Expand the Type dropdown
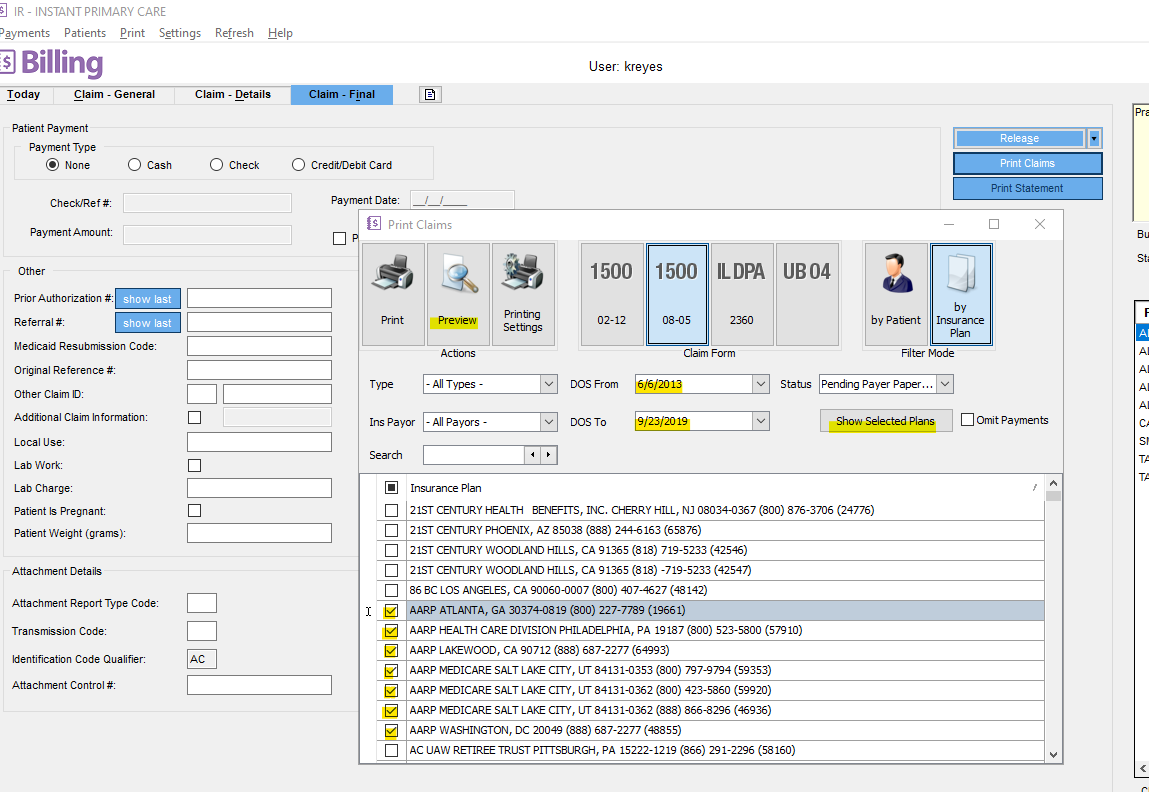 548,384
